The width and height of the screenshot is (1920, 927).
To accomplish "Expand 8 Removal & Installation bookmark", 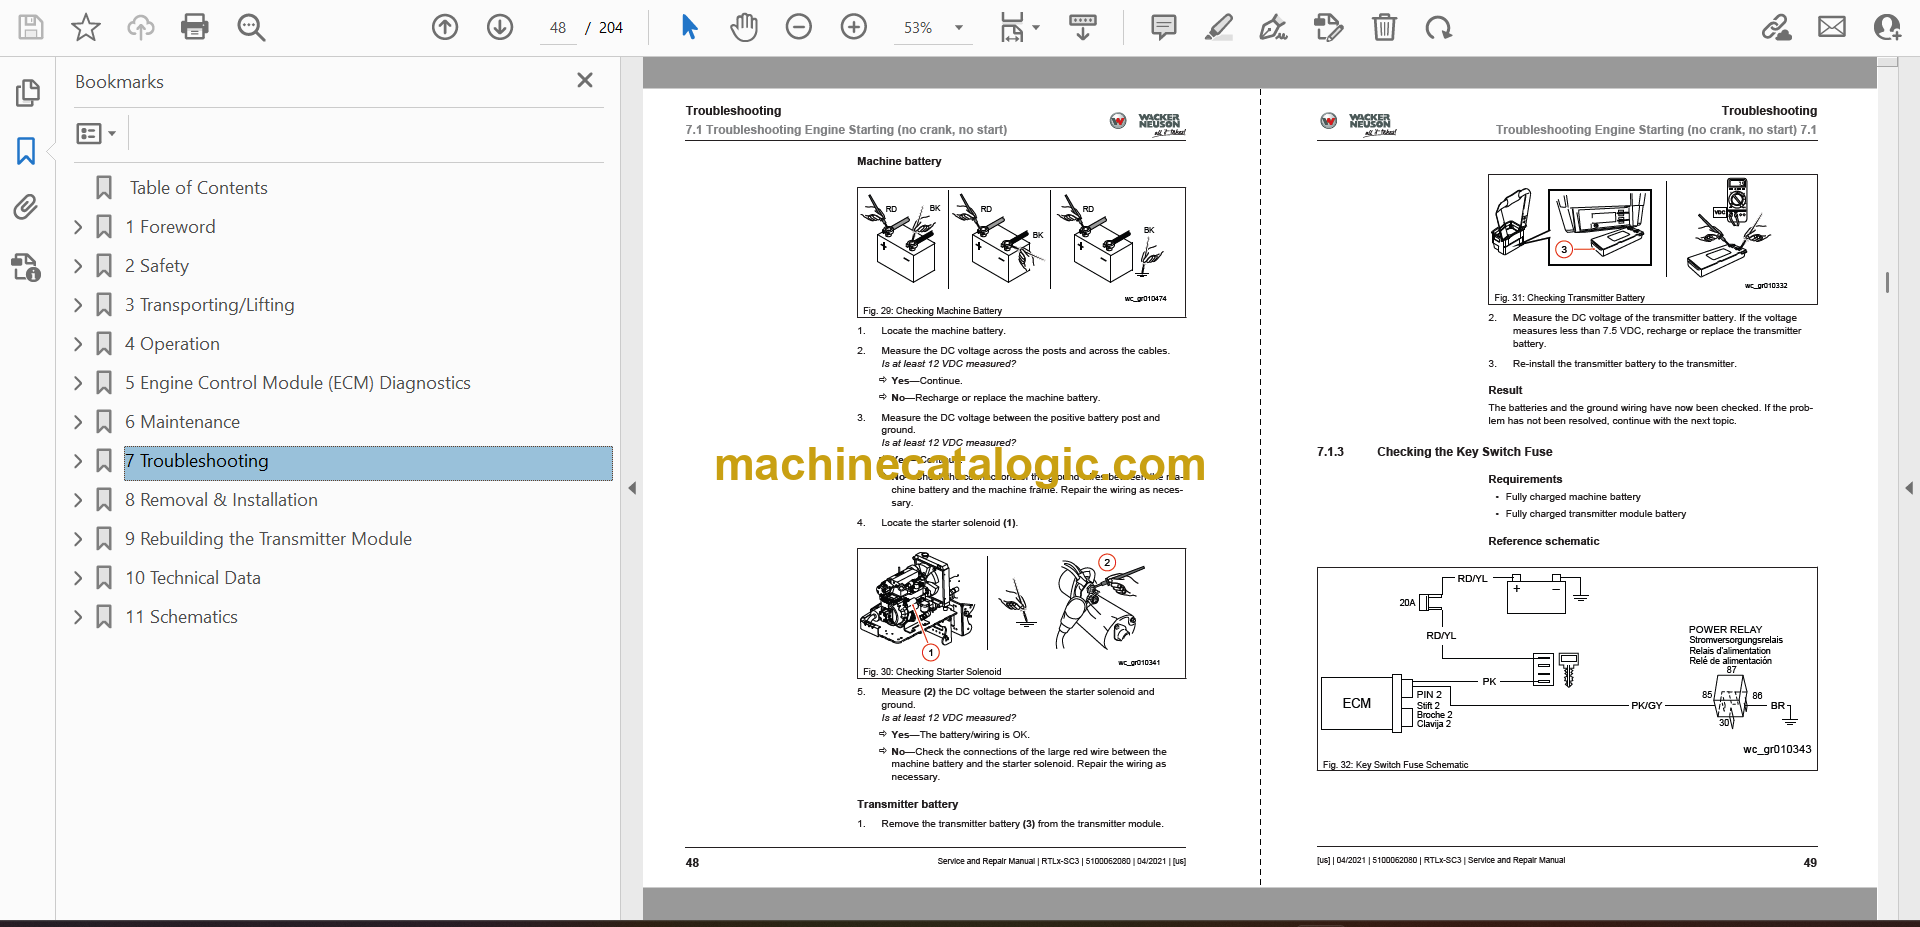I will click(78, 500).
